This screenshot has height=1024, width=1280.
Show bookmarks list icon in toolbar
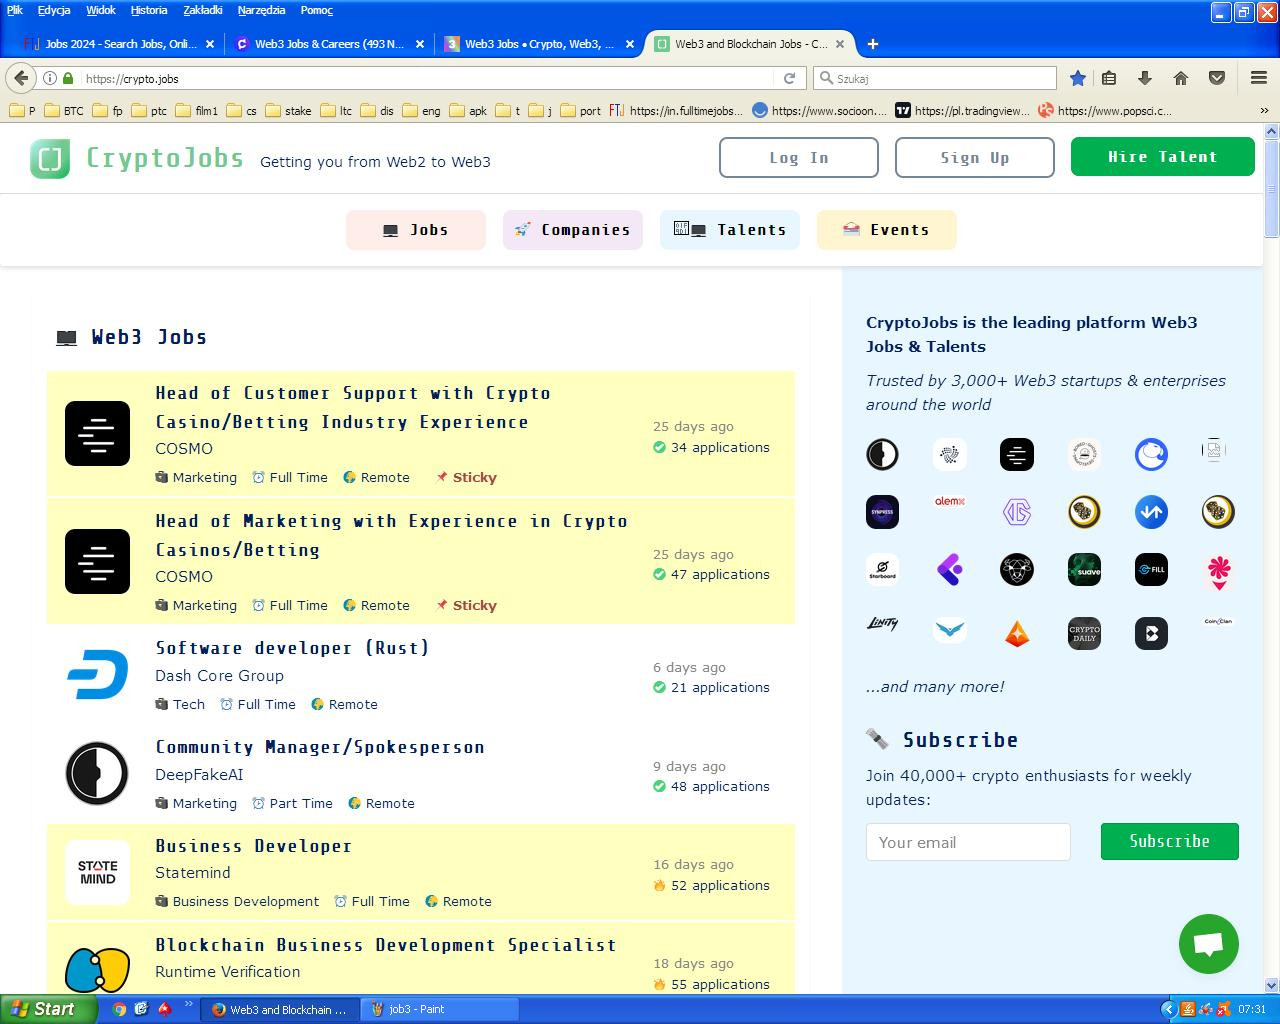pos(1109,78)
